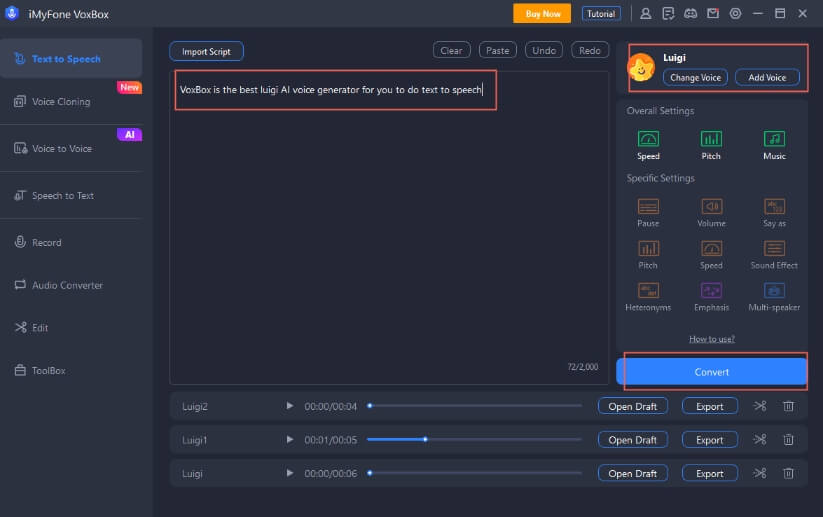The width and height of the screenshot is (823, 517).
Task: Select Pitch under Specific Settings
Action: (648, 254)
